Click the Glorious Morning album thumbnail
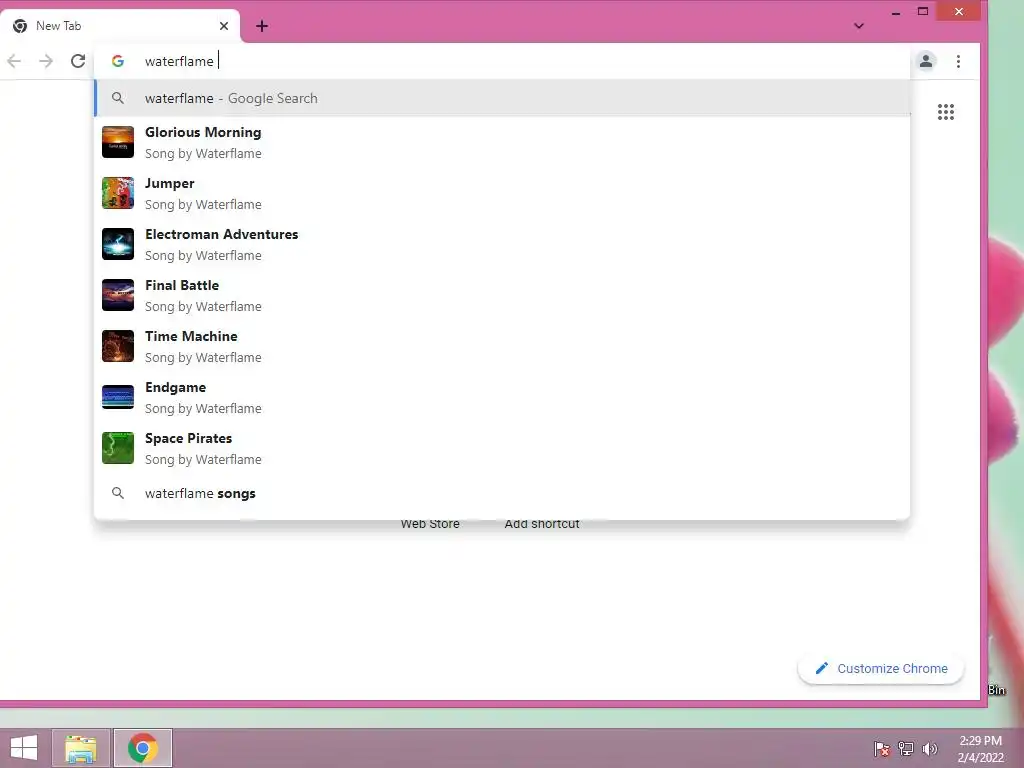The height and width of the screenshot is (768, 1024). point(118,142)
